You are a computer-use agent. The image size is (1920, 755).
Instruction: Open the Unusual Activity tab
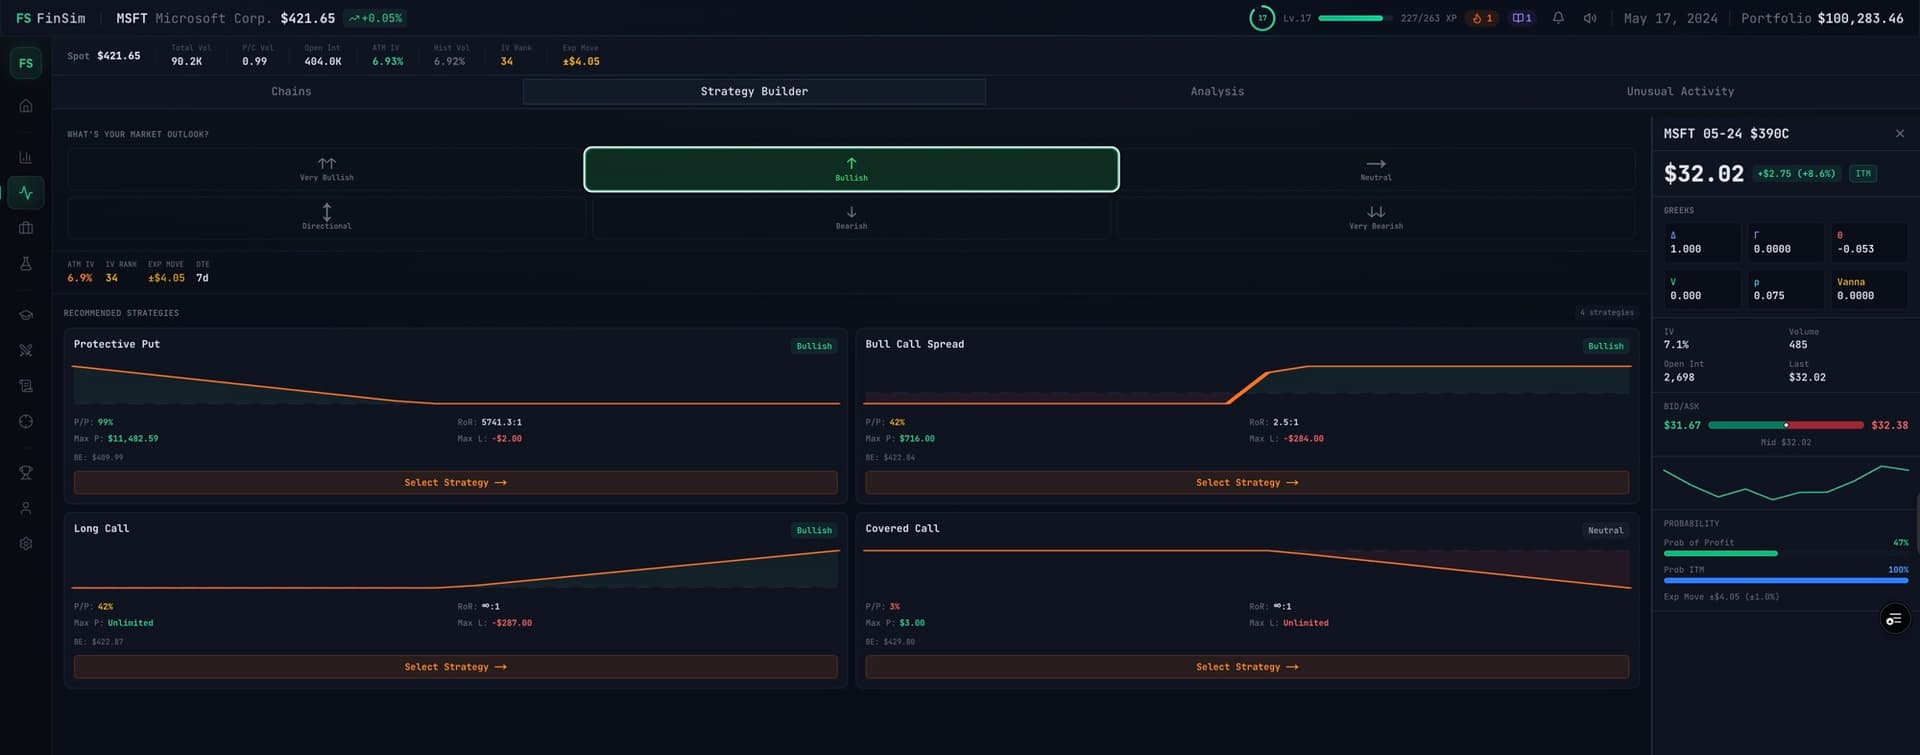[x=1680, y=92]
